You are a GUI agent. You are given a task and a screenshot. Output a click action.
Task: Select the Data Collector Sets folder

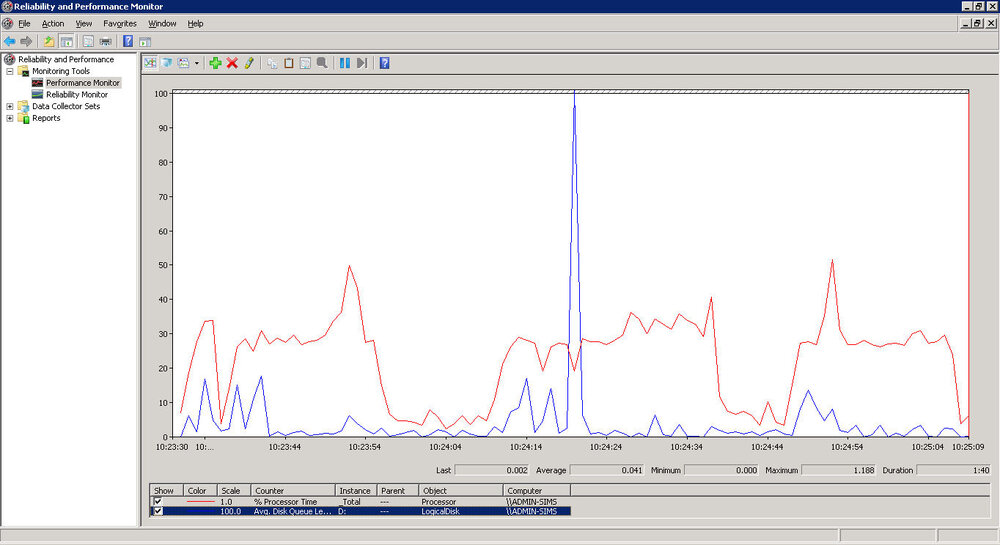[66, 106]
